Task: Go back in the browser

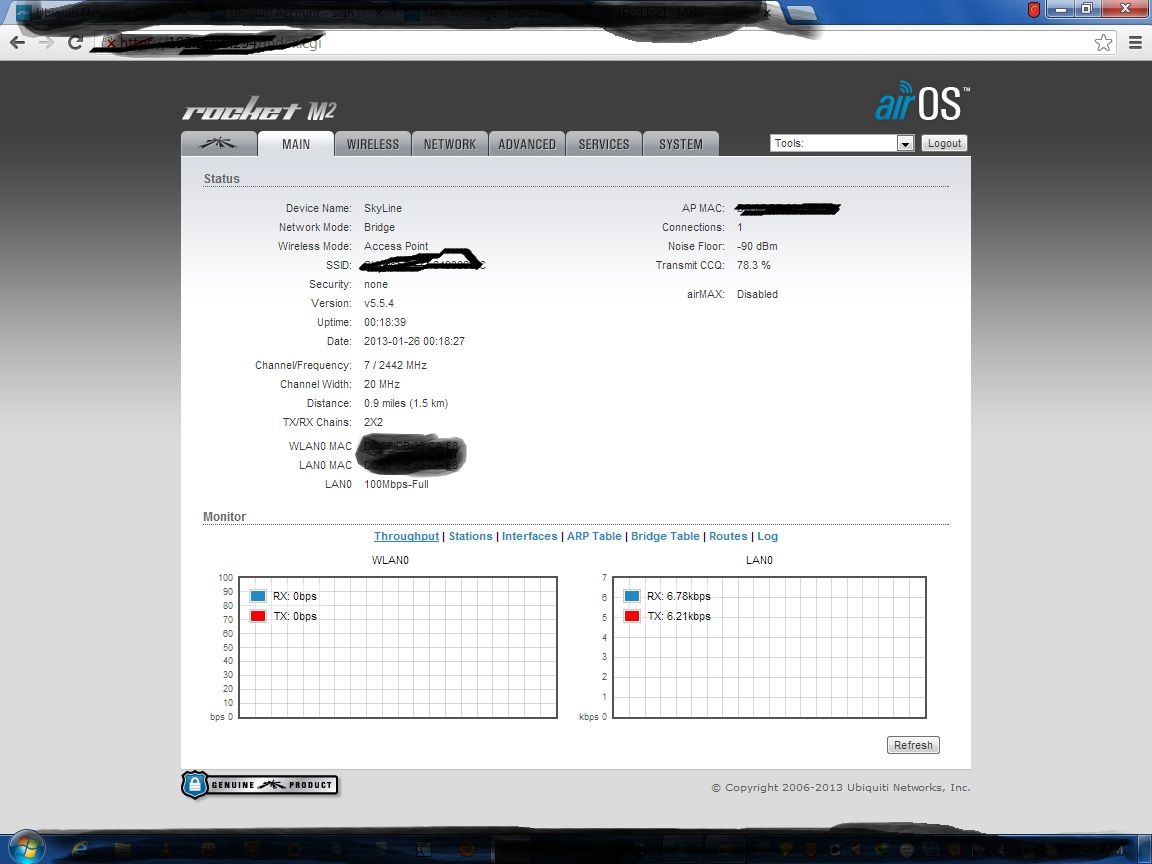Action: point(18,43)
